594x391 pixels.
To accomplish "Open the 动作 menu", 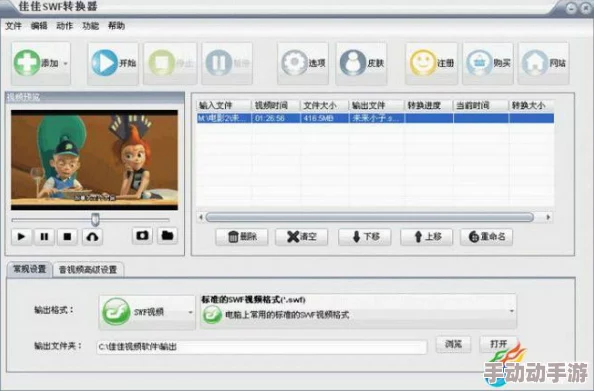I will (x=64, y=26).
